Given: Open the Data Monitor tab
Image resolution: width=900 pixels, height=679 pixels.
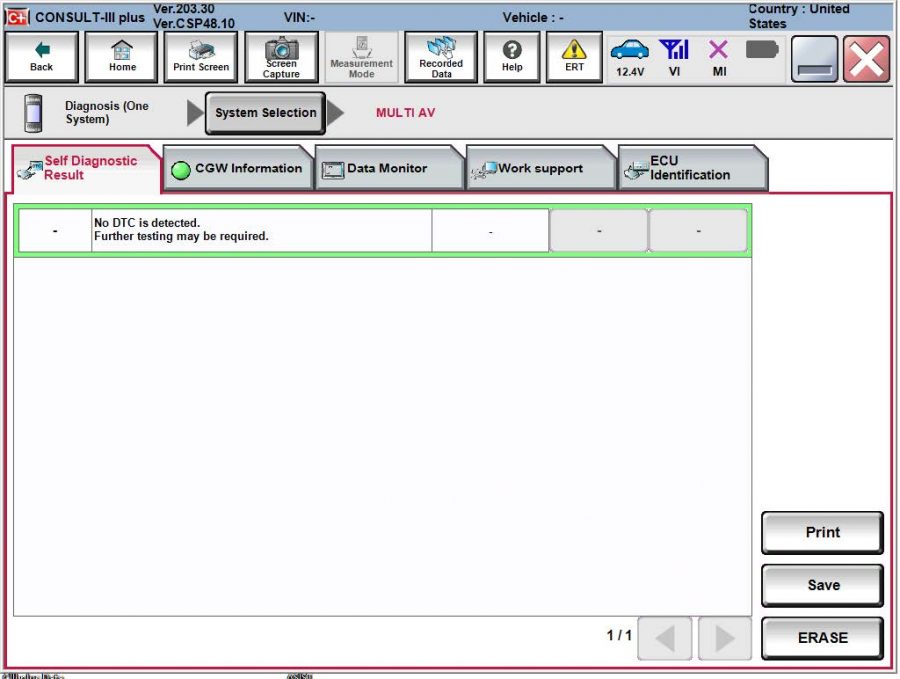Looking at the screenshot, I should (x=388, y=168).
